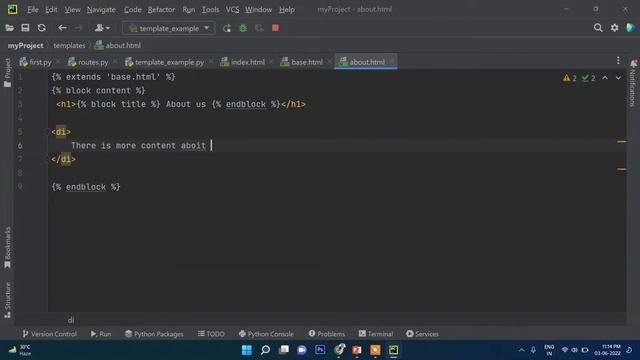Toggle the Notifications tool window
Image resolution: width=640 pixels, height=360 pixels.
point(633,83)
